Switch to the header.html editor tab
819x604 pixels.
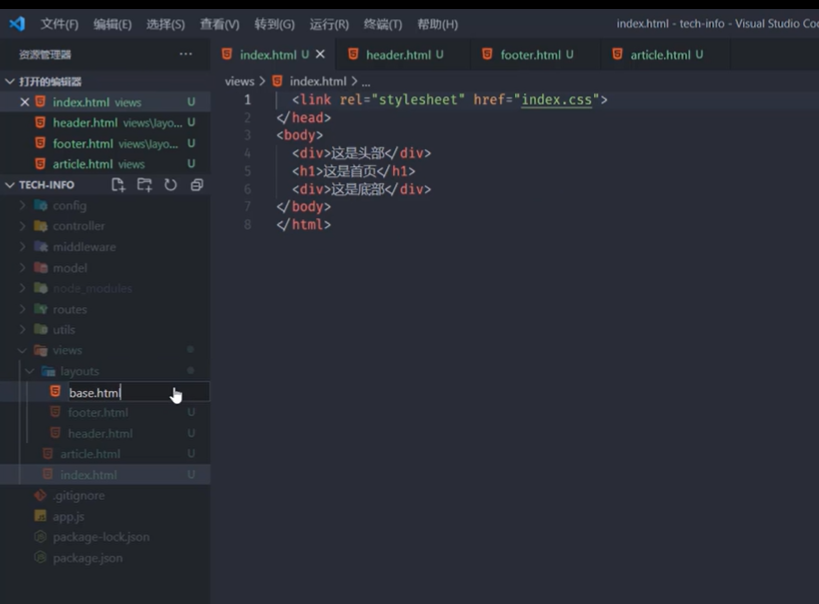[x=402, y=54]
